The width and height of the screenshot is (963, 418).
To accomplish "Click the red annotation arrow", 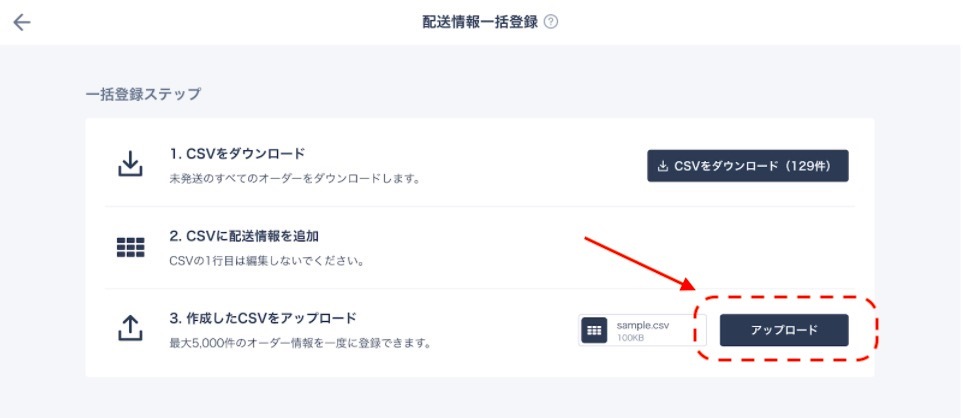I will (639, 263).
